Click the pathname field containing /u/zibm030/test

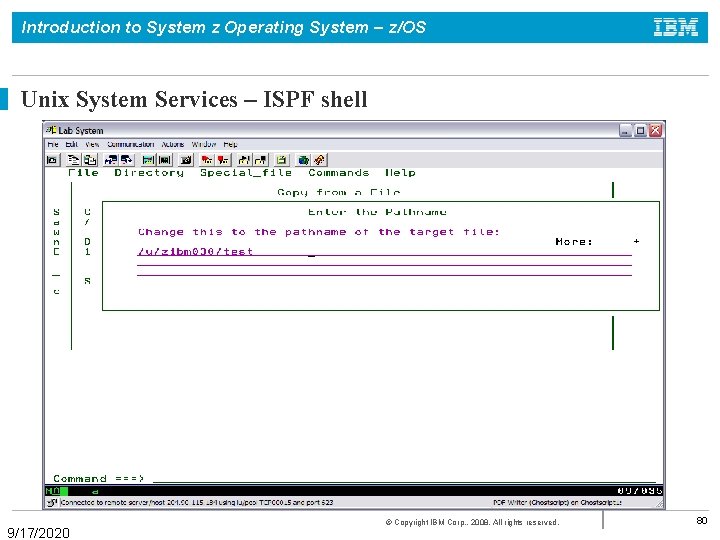384,251
